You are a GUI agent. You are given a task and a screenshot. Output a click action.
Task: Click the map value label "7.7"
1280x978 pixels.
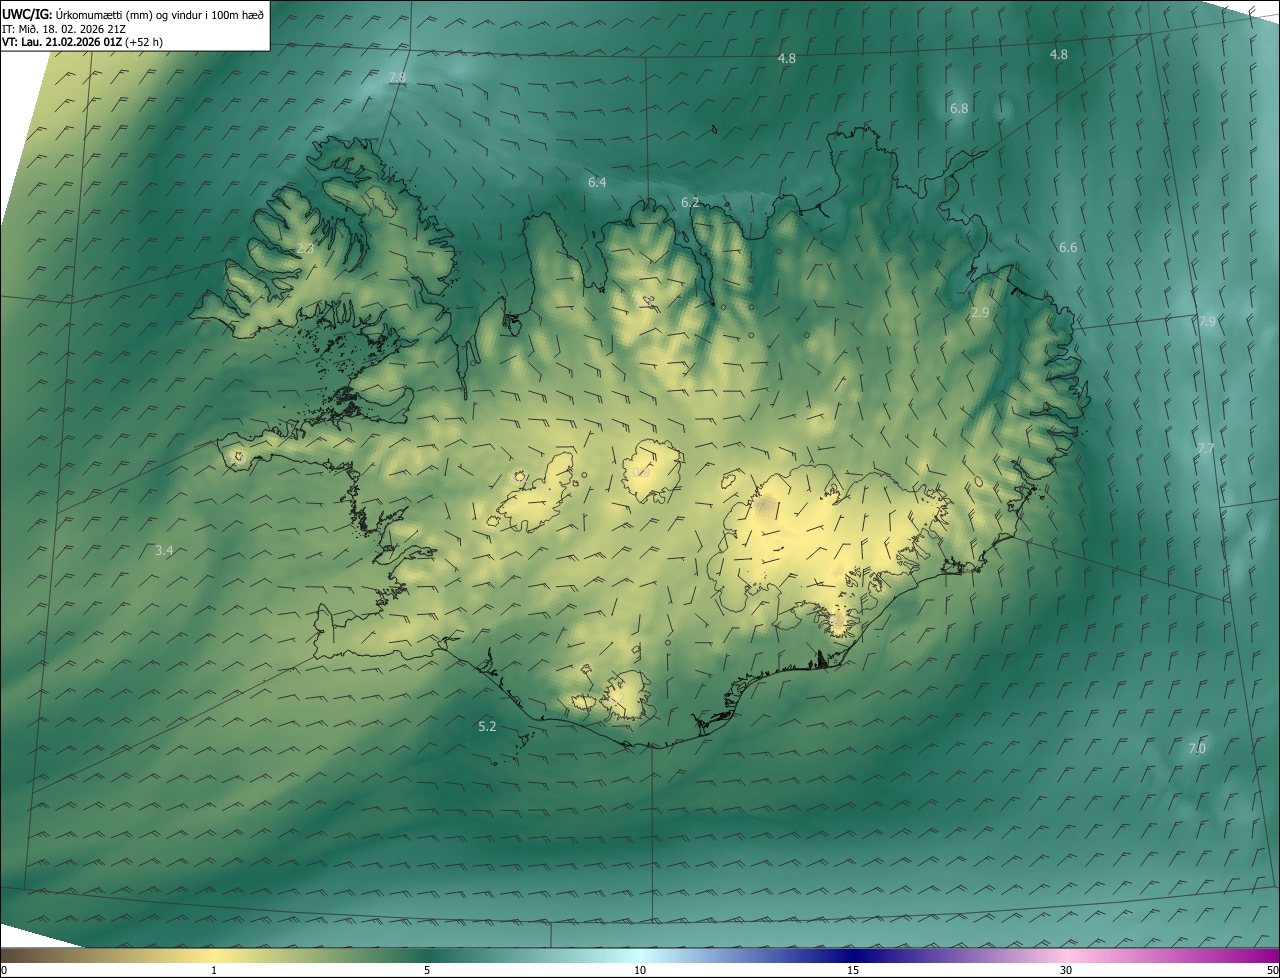pos(1205,449)
